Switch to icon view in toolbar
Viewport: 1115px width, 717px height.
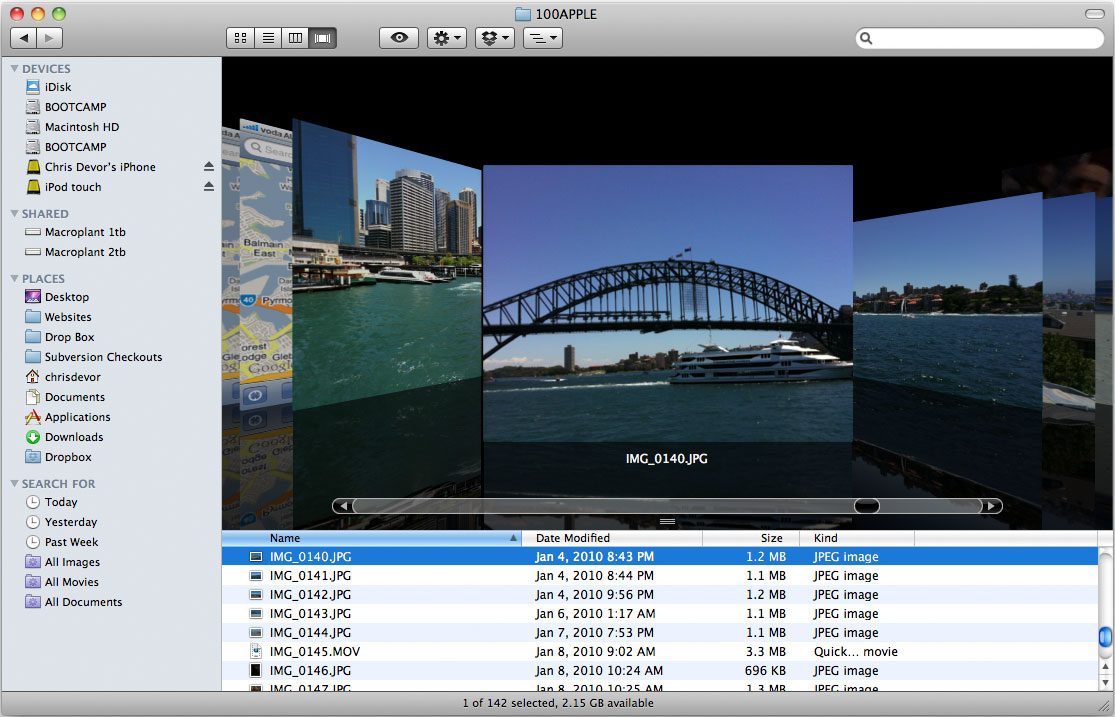[x=240, y=38]
